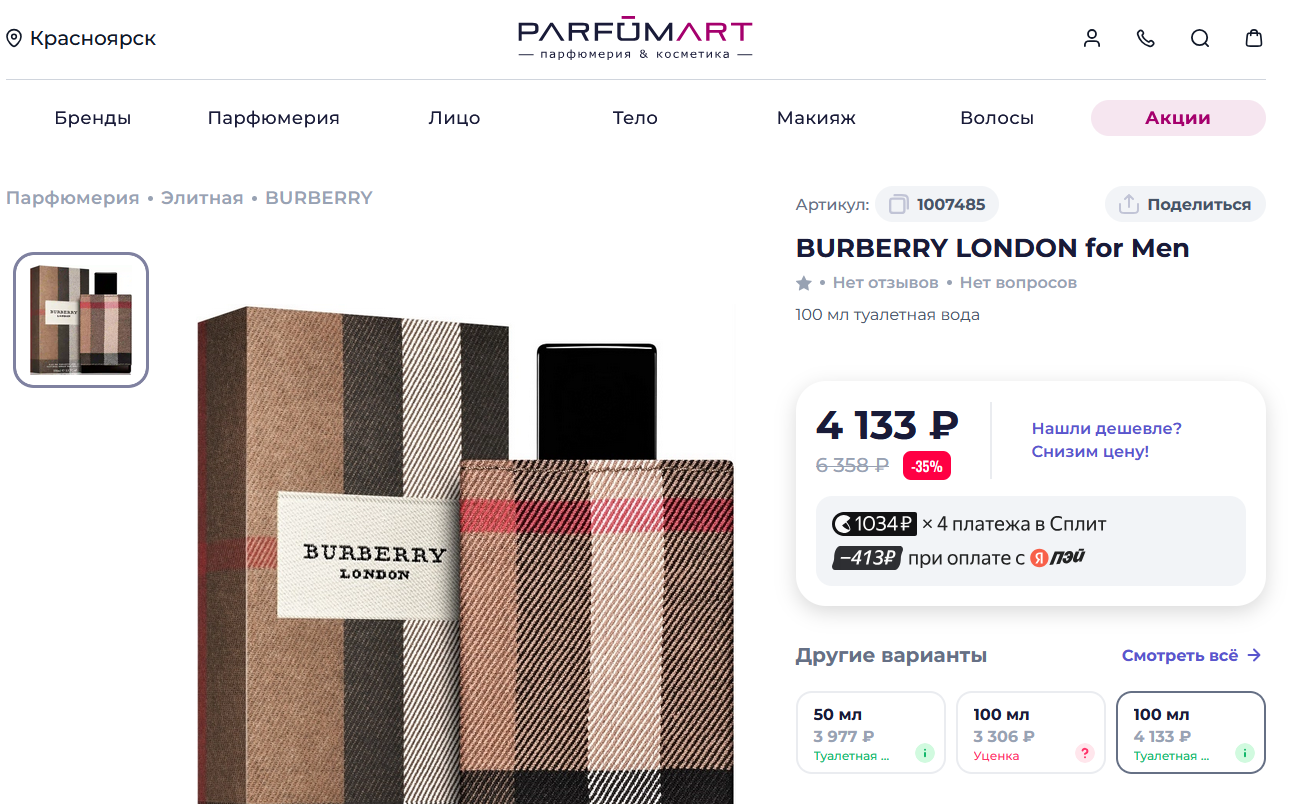The width and height of the screenshot is (1298, 804).
Task: Click the location pin icon by Красноярск
Action: tap(14, 38)
